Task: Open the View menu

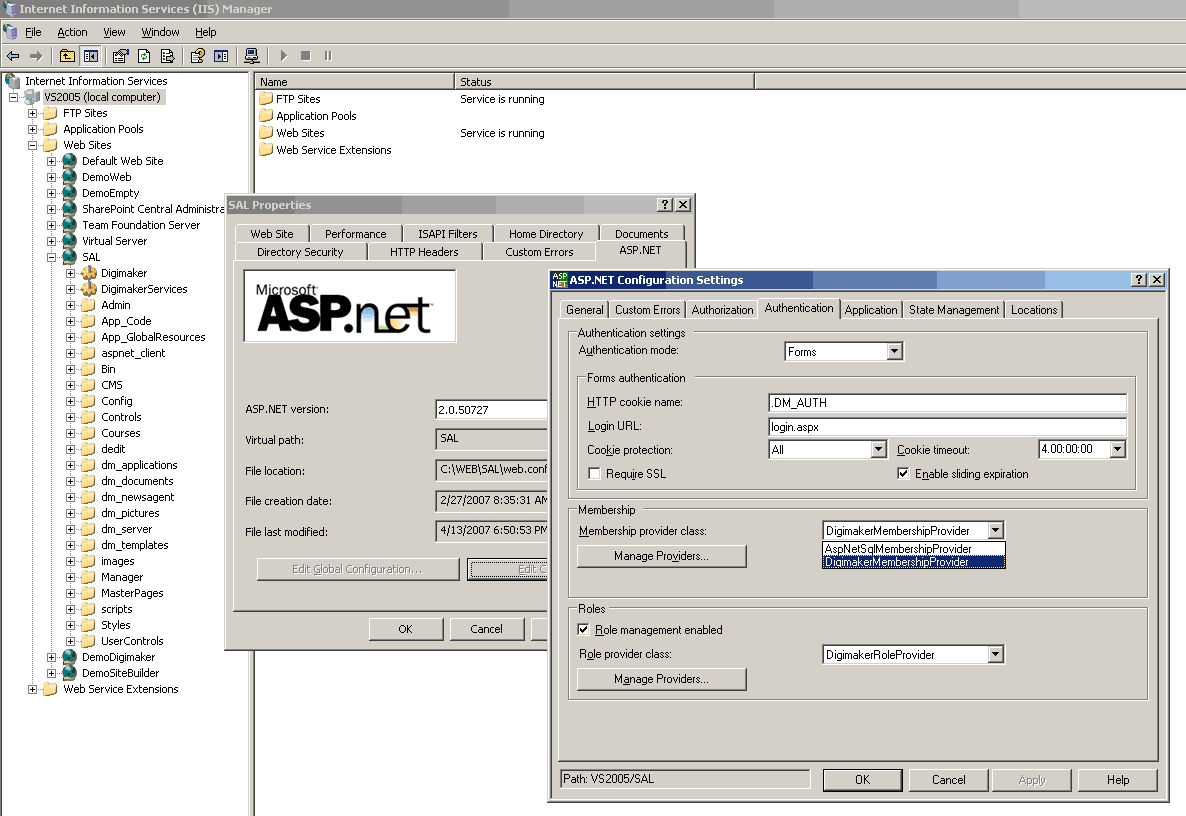Action: 114,32
